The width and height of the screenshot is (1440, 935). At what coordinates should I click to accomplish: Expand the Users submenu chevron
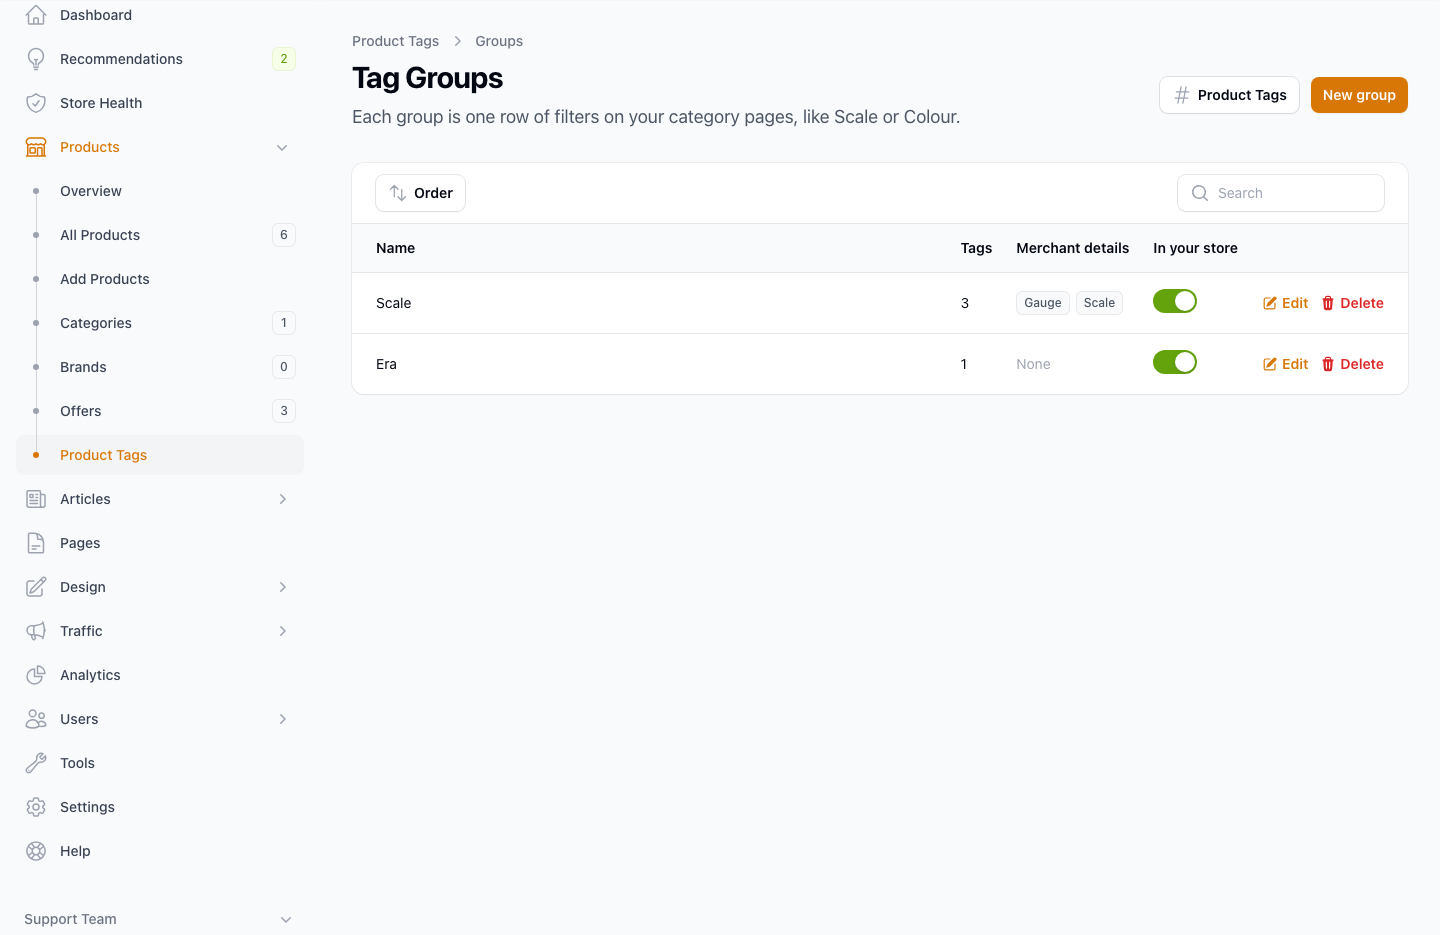coord(283,719)
